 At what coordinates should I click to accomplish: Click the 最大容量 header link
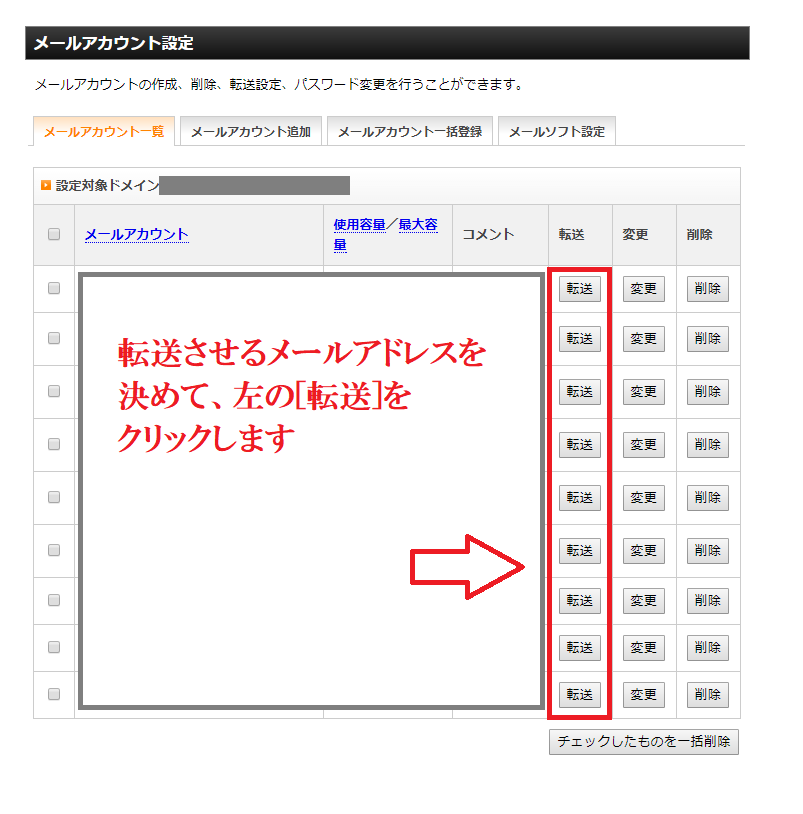[x=418, y=225]
